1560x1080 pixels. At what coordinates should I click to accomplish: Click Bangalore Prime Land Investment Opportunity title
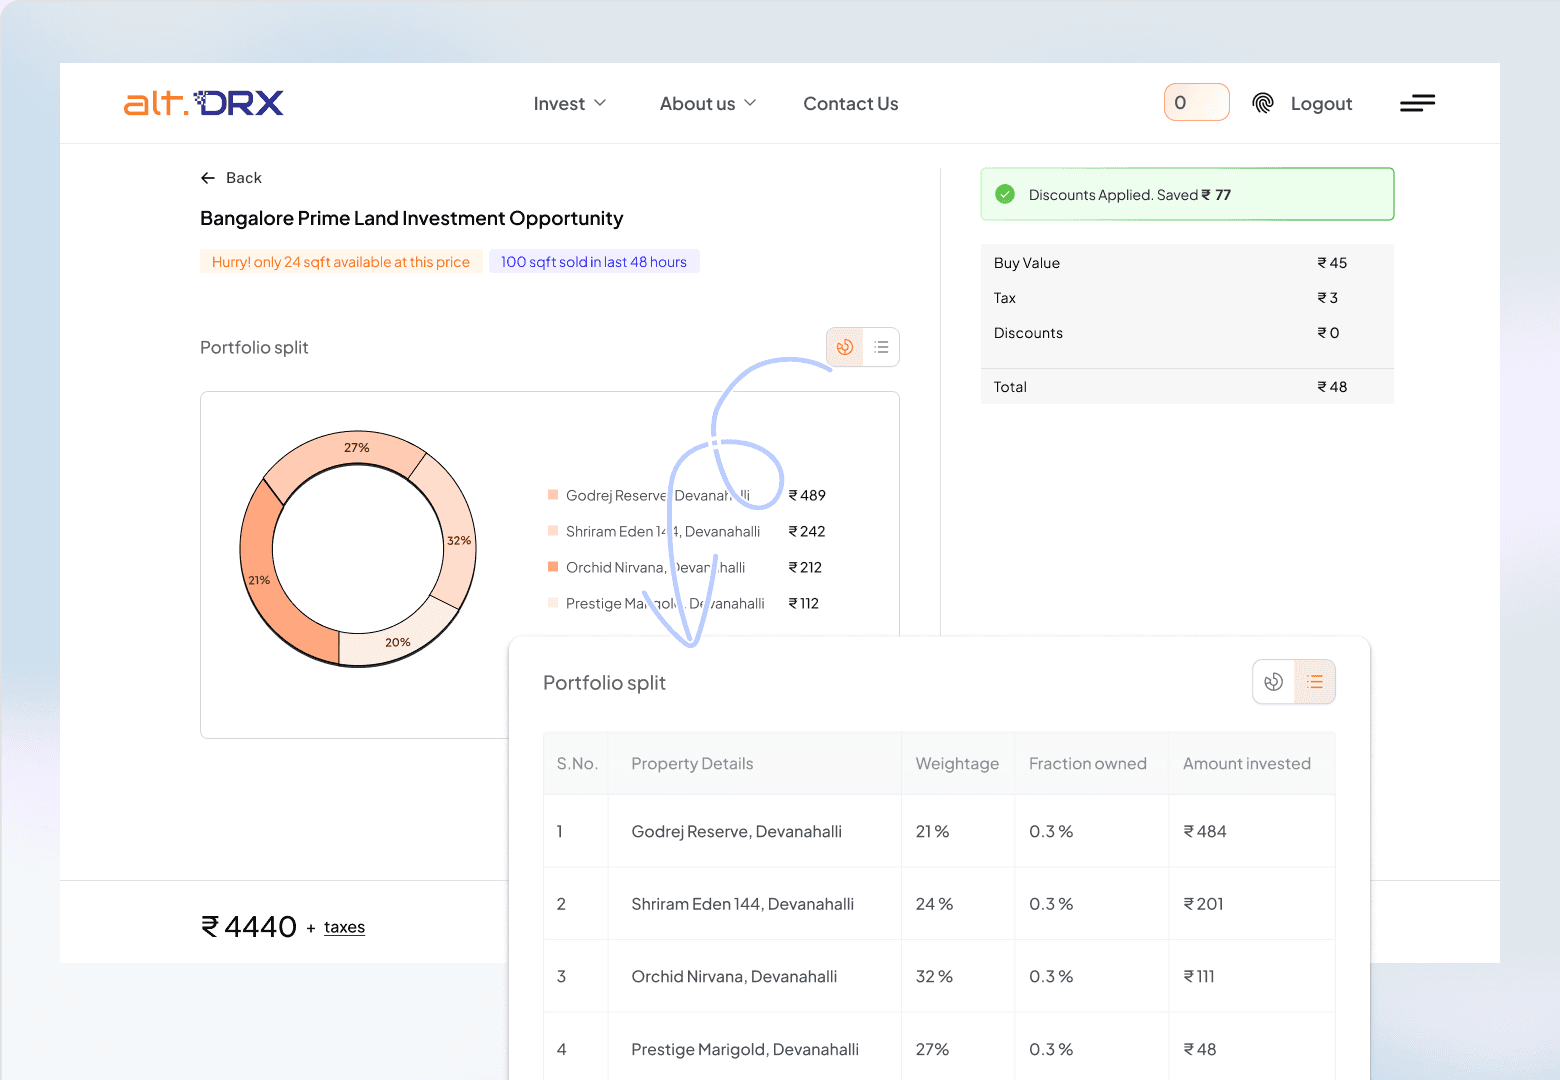(x=411, y=218)
